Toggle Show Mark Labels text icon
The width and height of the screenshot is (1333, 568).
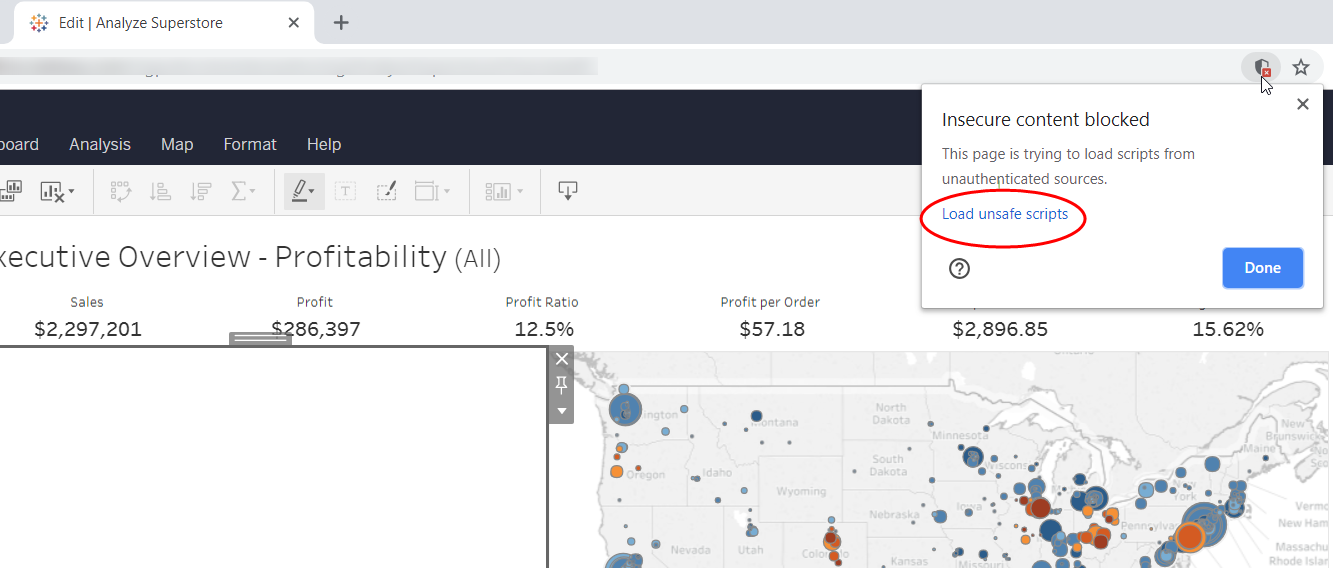345,191
